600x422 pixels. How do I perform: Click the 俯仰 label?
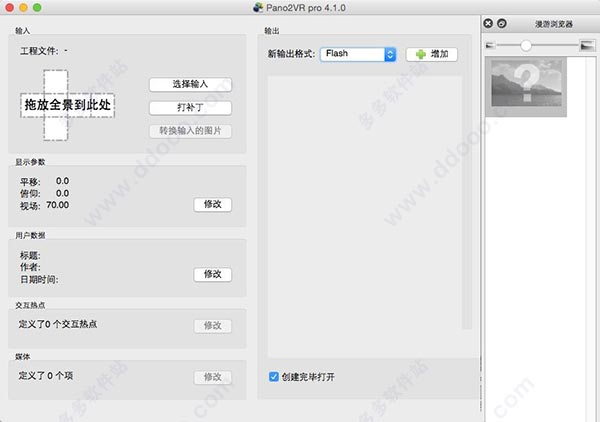30,194
